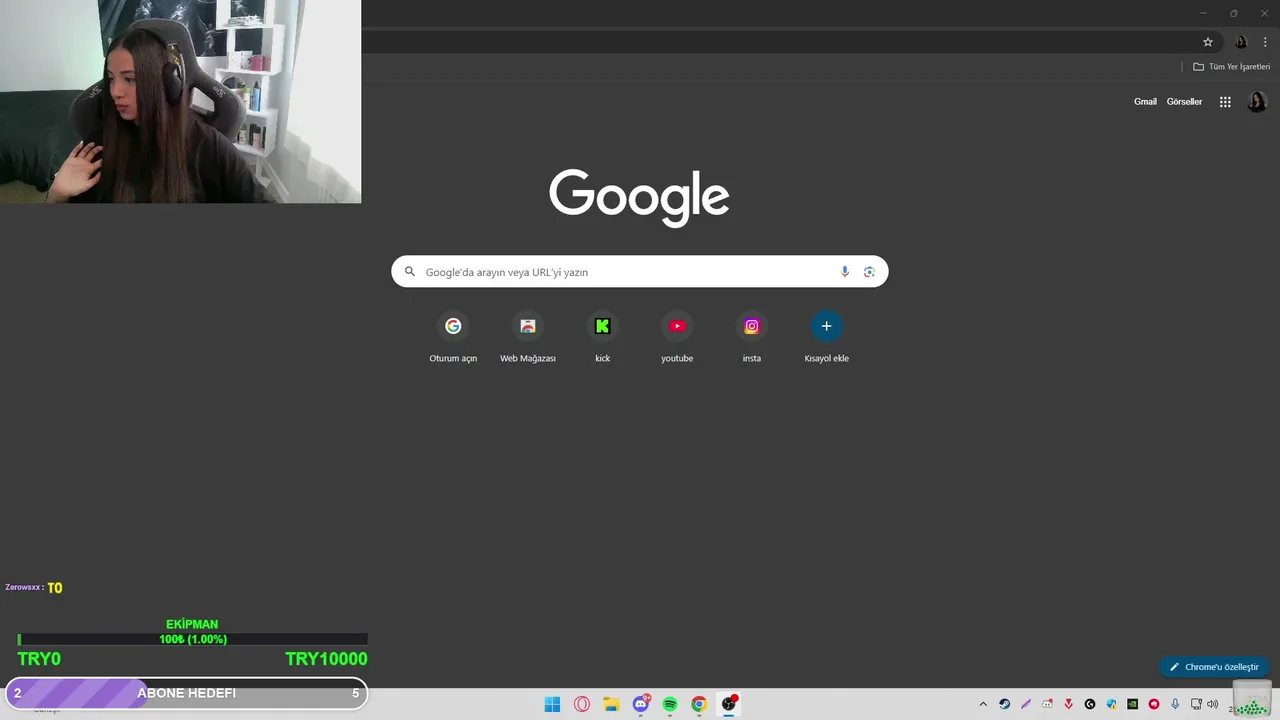
Task: Search by image with Google Lens icon
Action: 869,272
